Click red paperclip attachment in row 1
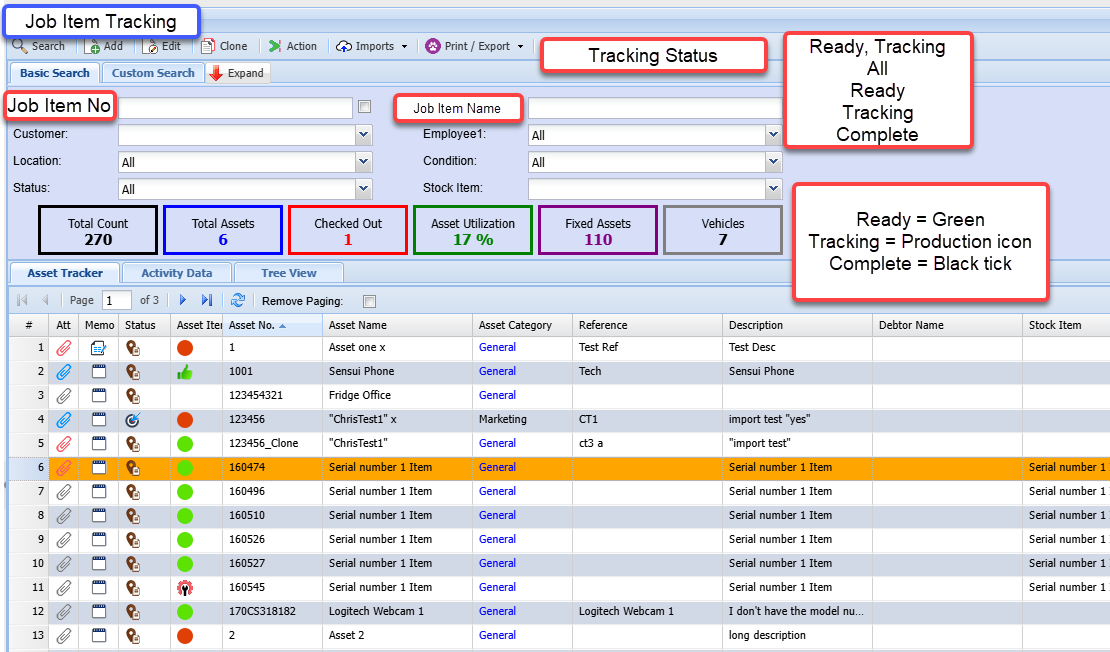Screen dimensions: 1110x652 click(x=64, y=348)
